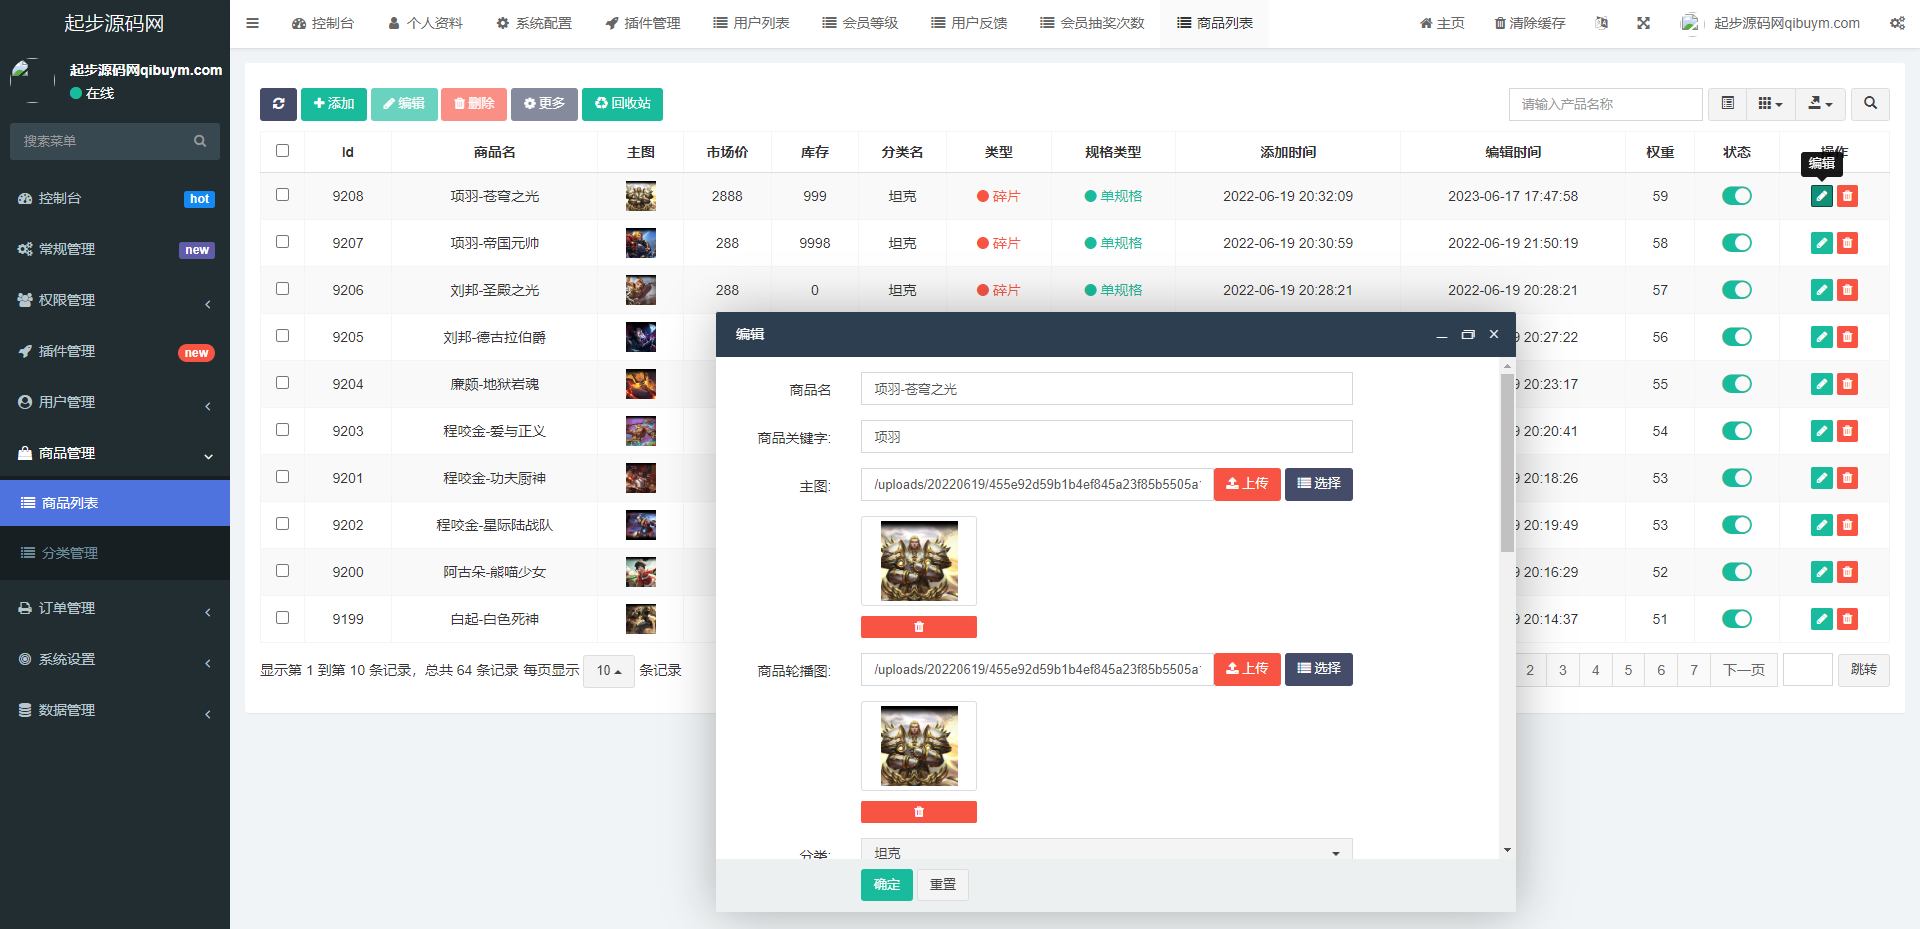The height and width of the screenshot is (929, 1920).
Task: Click fullscreen icon in top navigation bar
Action: (1643, 23)
